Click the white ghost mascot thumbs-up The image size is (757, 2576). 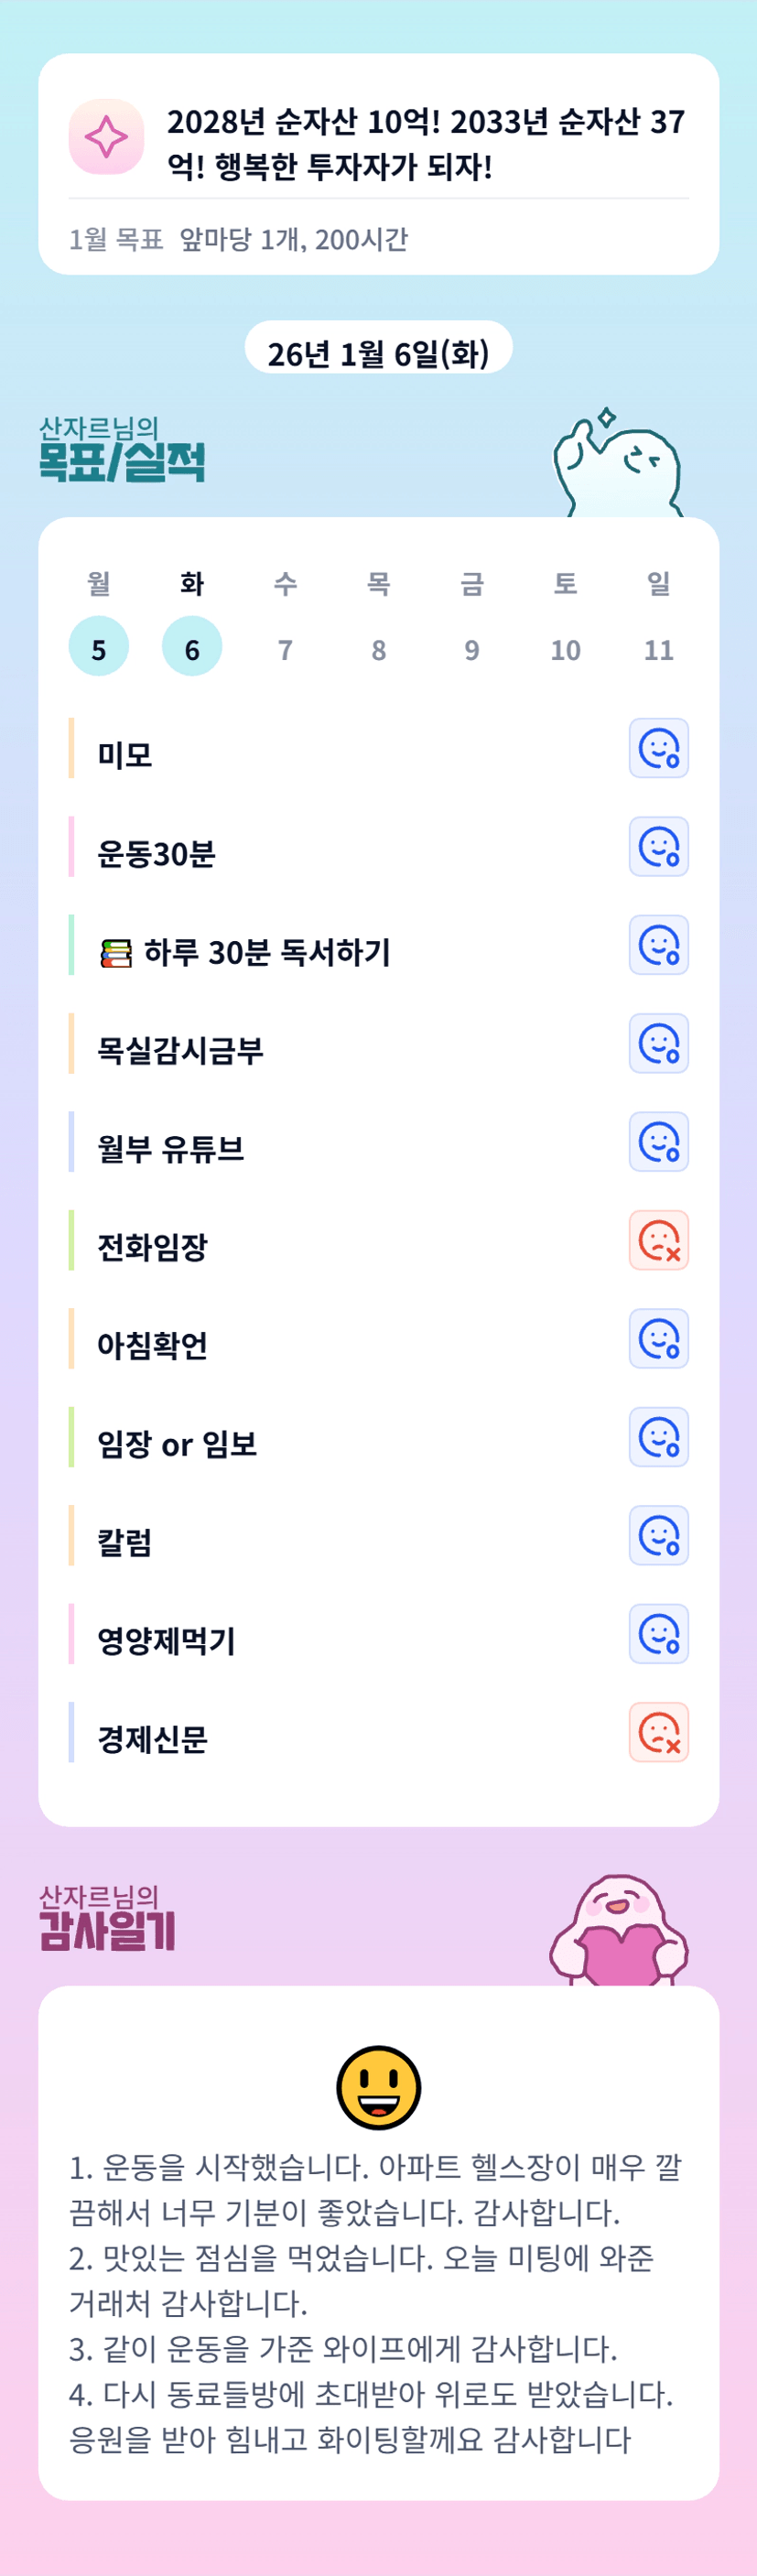click(x=618, y=465)
